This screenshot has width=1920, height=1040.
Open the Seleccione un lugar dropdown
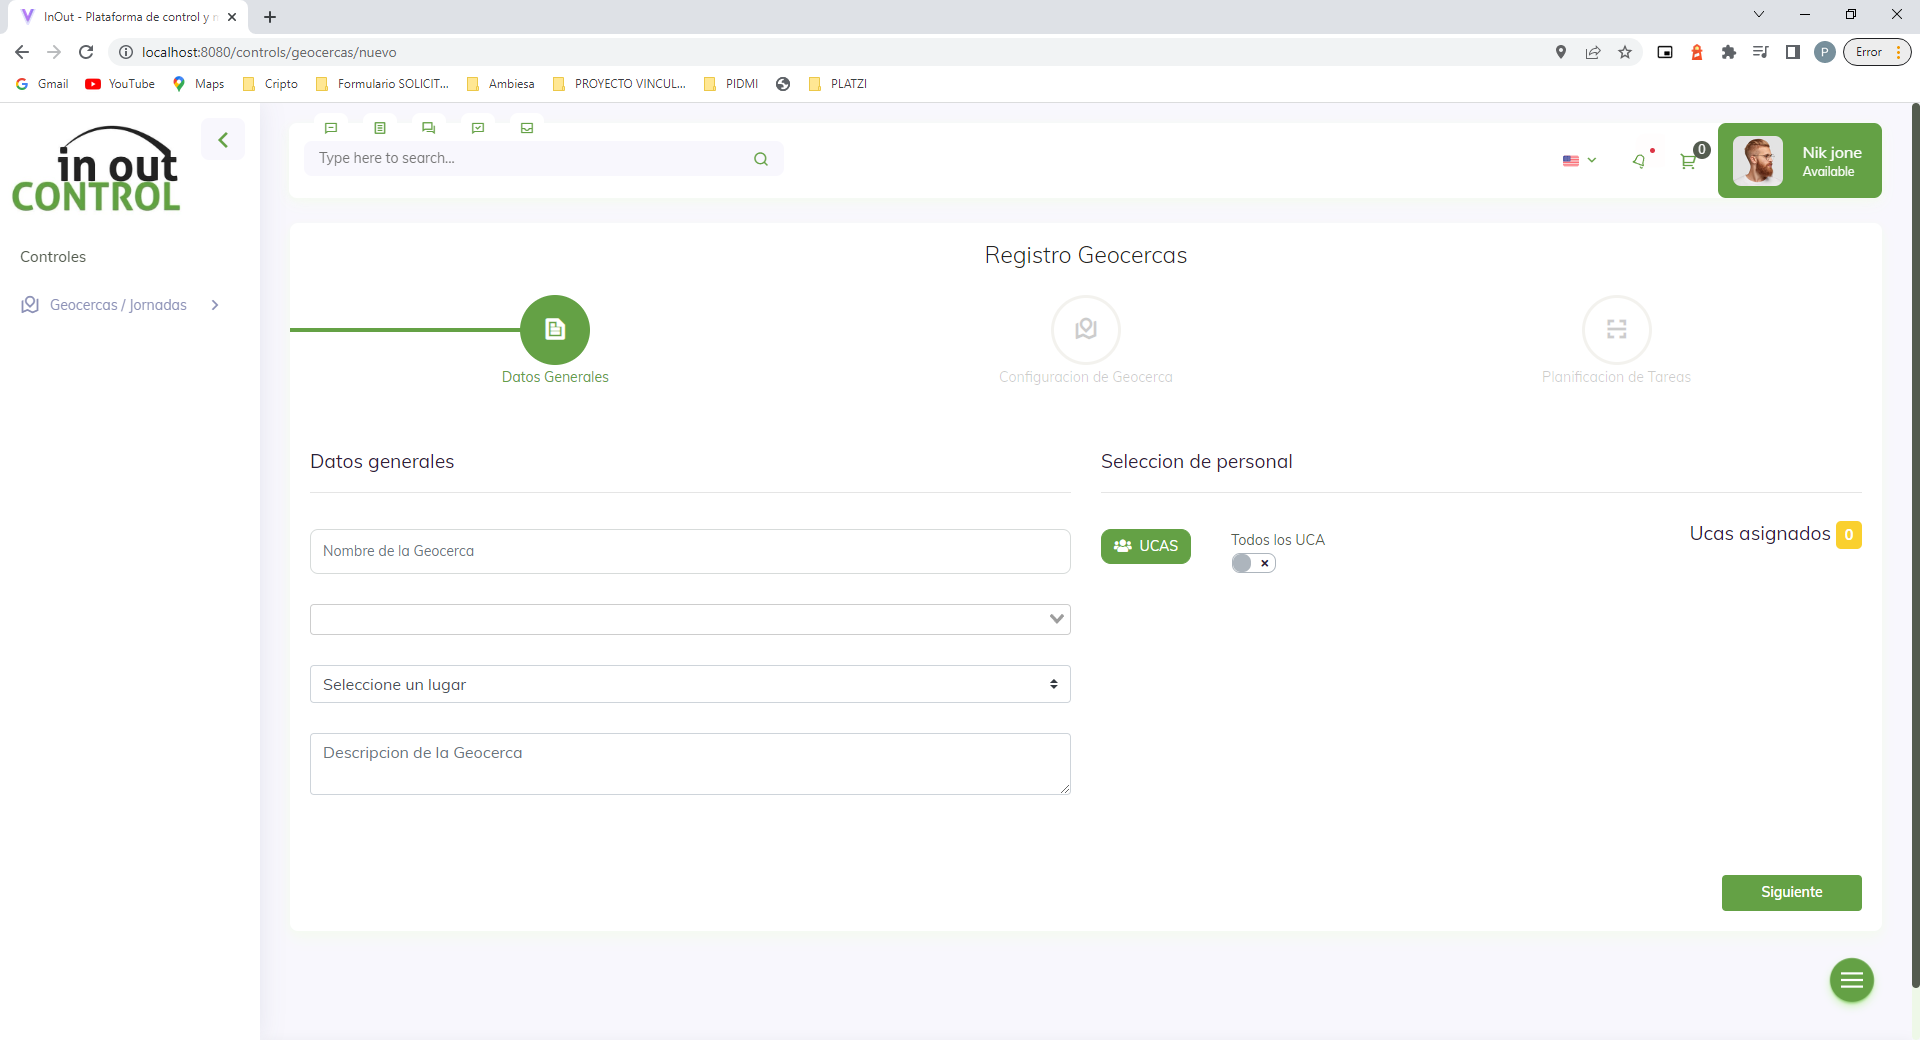(x=690, y=684)
